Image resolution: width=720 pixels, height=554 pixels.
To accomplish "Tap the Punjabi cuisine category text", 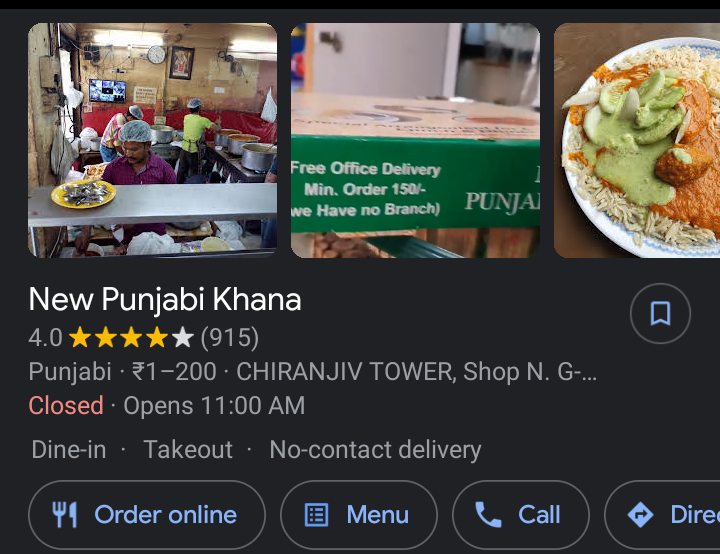I will click(70, 371).
